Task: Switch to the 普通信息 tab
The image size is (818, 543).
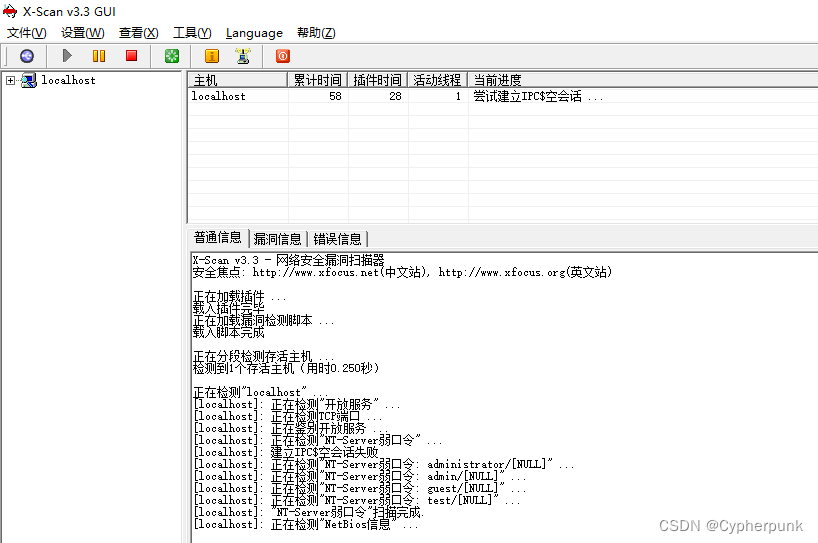Action: click(218, 238)
